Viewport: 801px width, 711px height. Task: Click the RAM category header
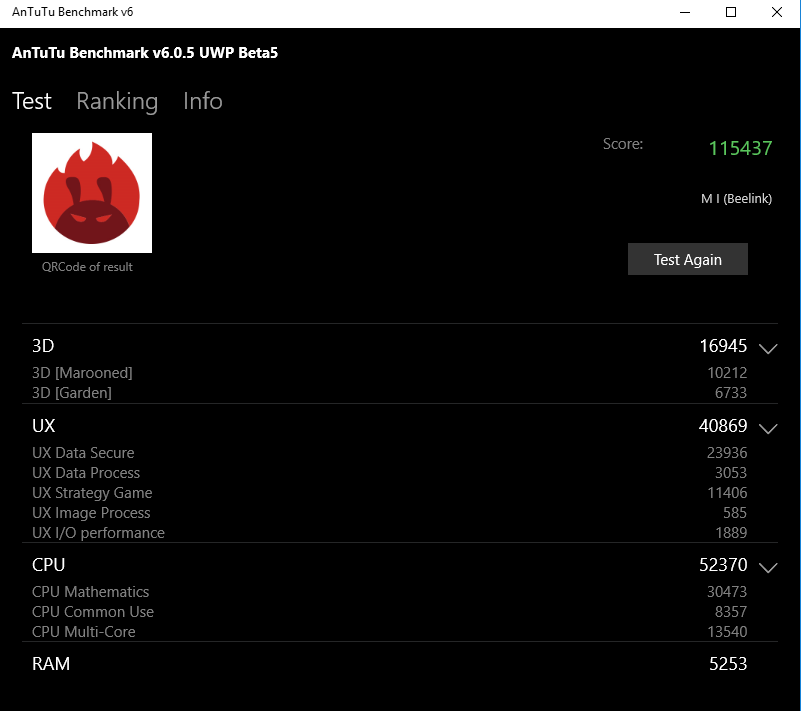51,663
